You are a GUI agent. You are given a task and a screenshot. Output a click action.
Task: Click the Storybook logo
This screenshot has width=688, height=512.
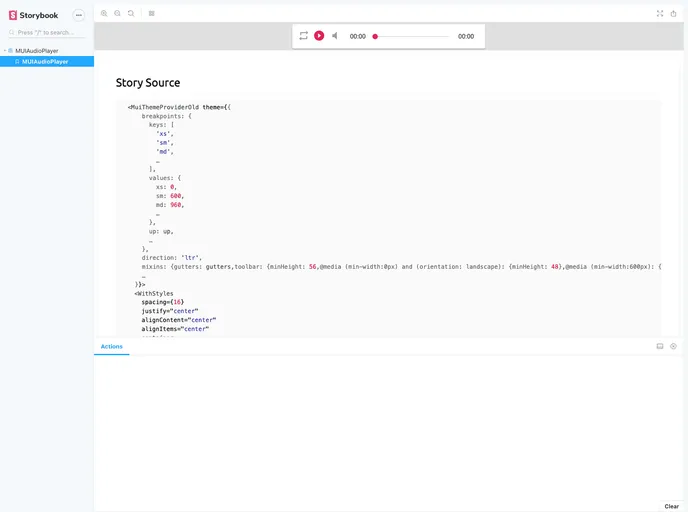34,15
